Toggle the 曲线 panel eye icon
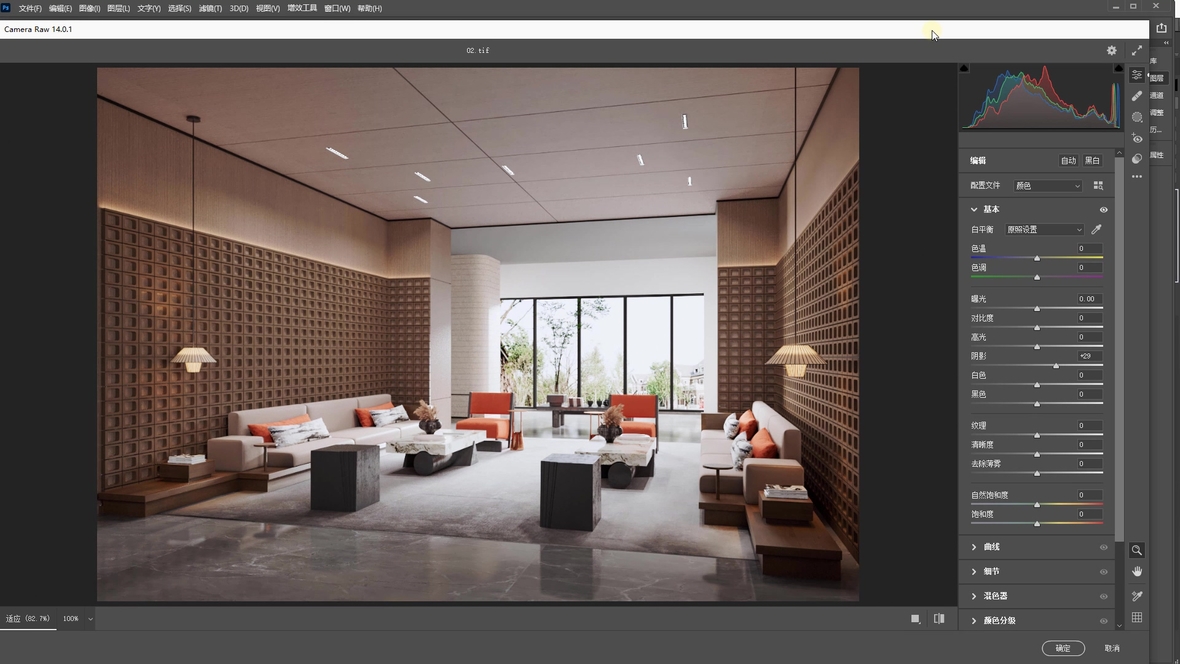The width and height of the screenshot is (1180, 664). coord(1104,547)
